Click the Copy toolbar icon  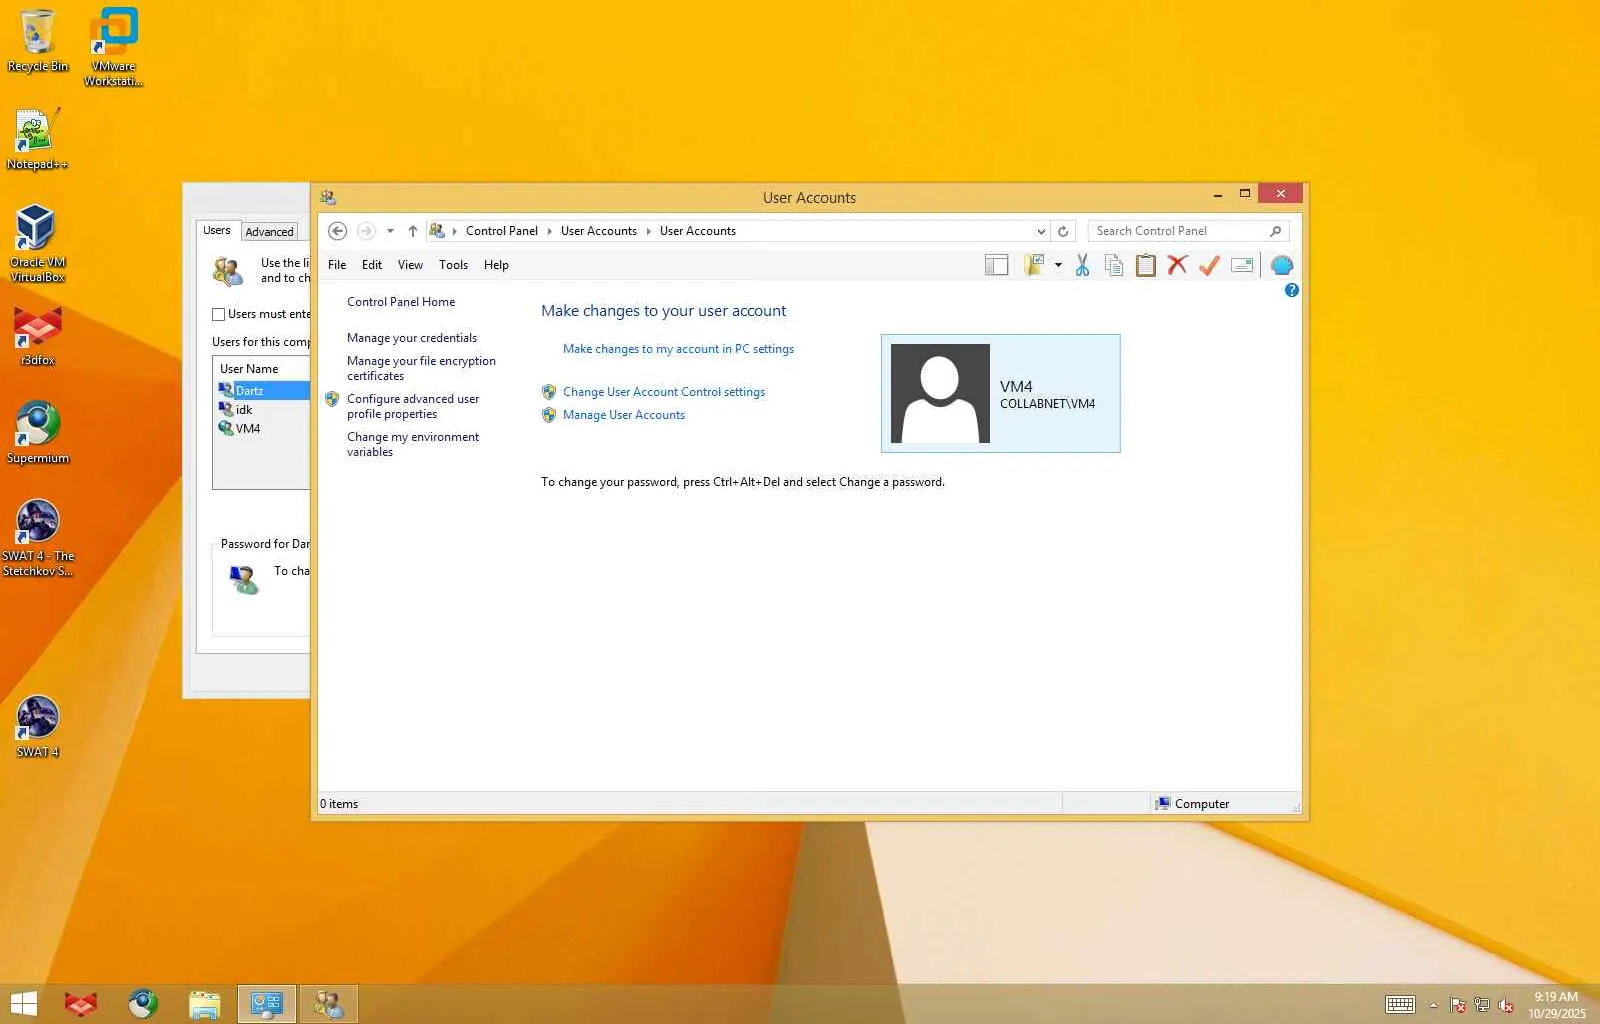click(1114, 265)
